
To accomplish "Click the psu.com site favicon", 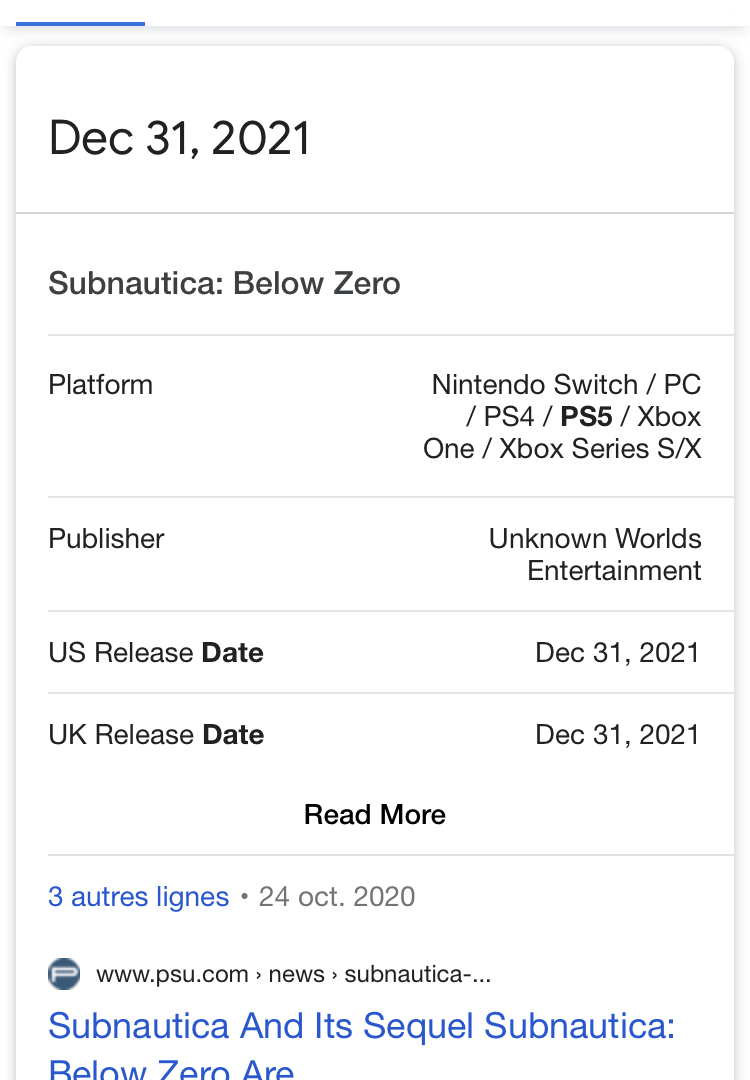I will tap(64, 974).
